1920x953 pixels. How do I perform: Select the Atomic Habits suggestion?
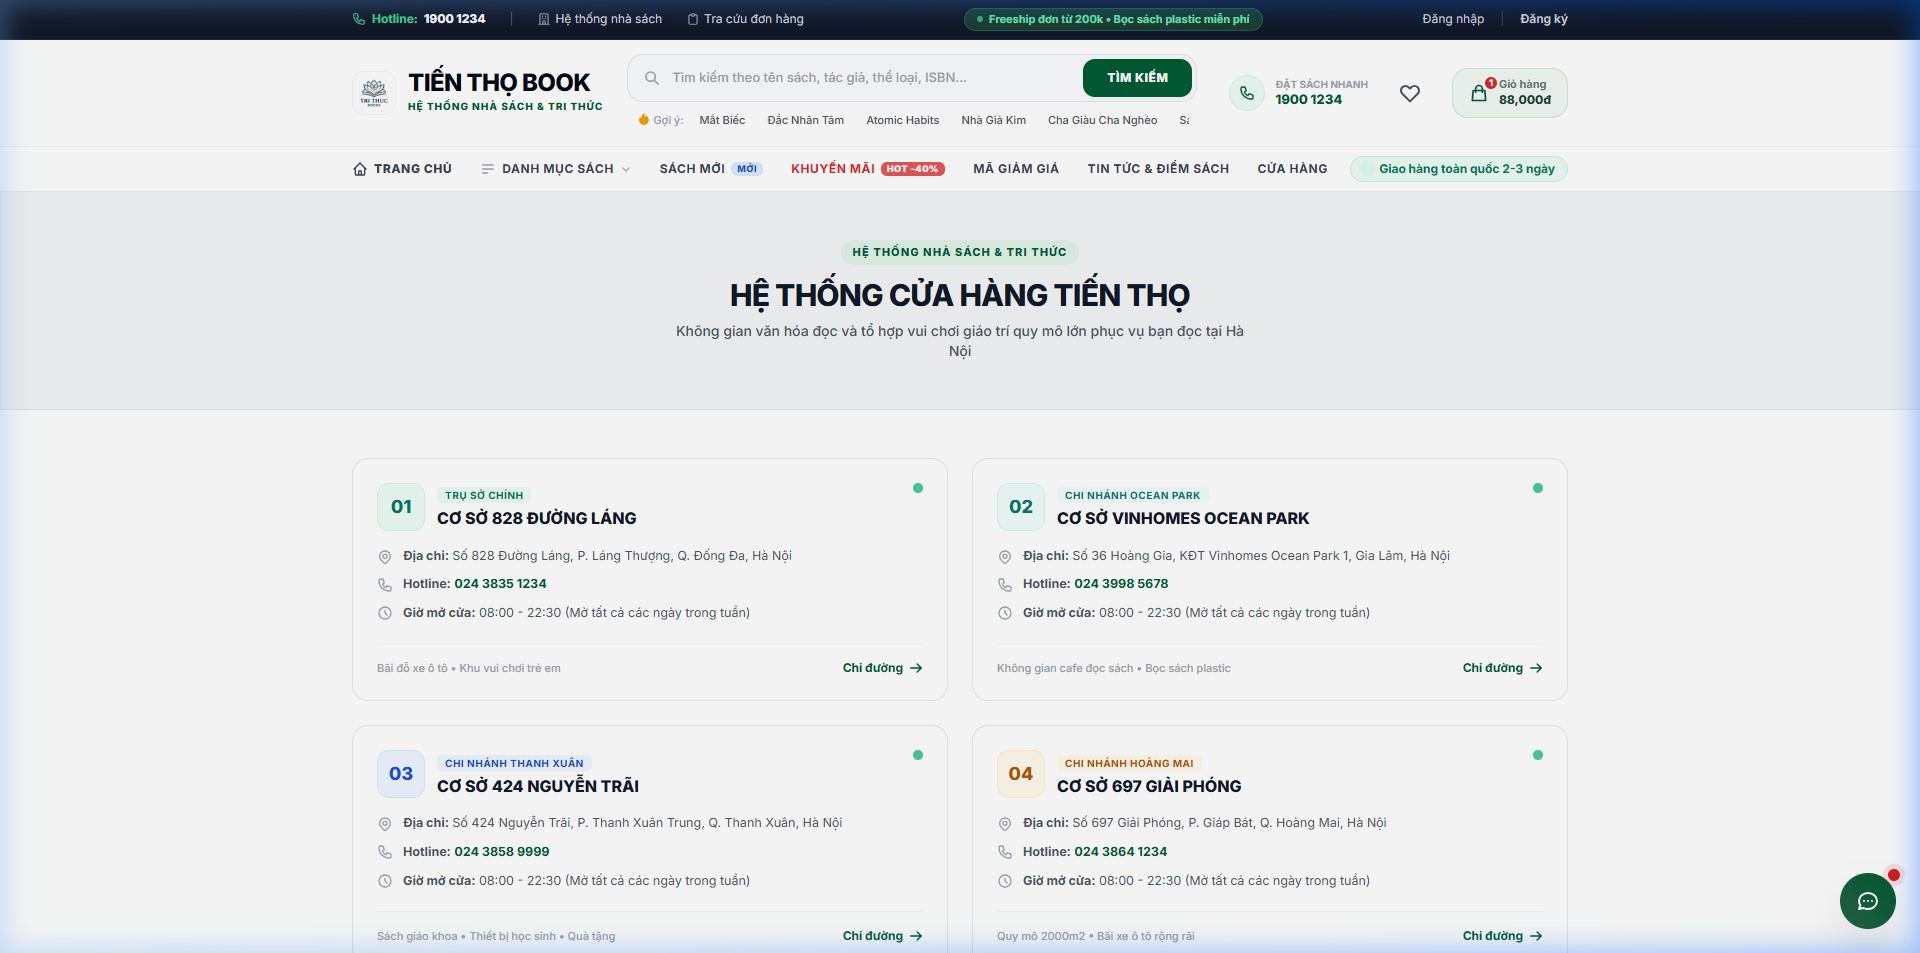tap(902, 120)
